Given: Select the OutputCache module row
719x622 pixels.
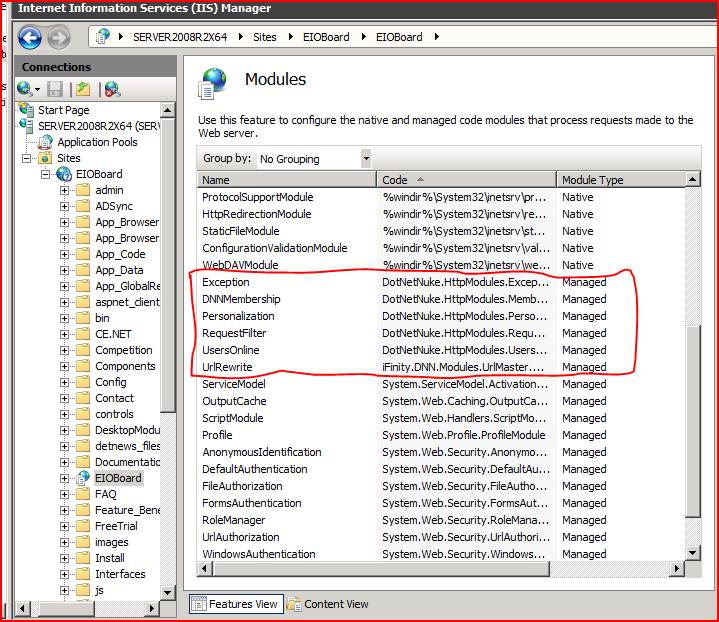Looking at the screenshot, I should click(x=441, y=401).
